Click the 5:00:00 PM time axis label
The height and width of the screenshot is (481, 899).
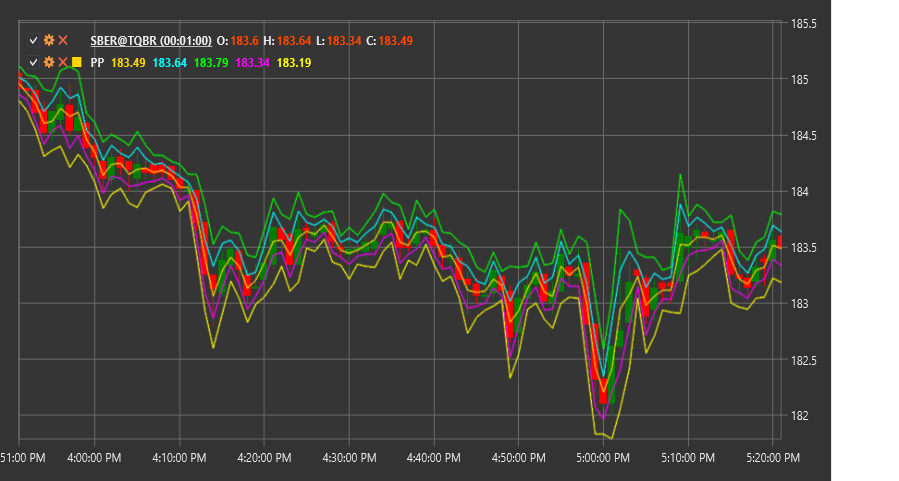603,457
